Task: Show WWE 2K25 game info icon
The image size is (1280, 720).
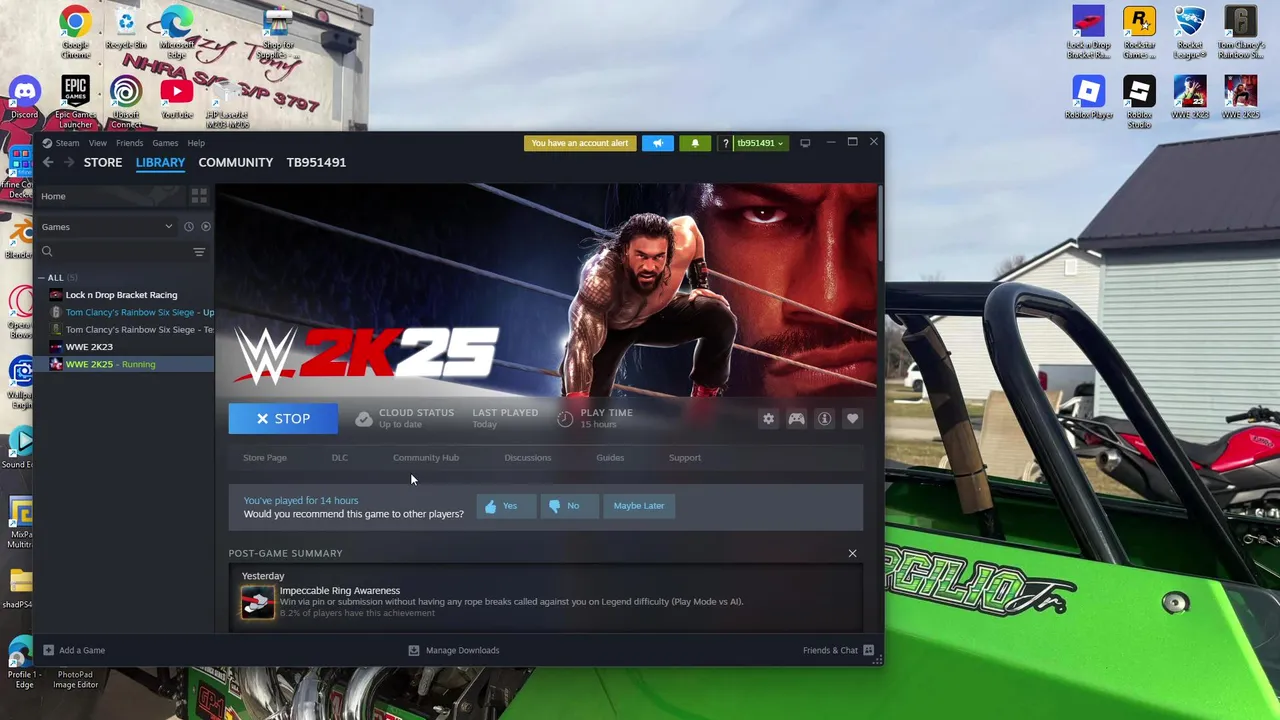Action: tap(824, 419)
